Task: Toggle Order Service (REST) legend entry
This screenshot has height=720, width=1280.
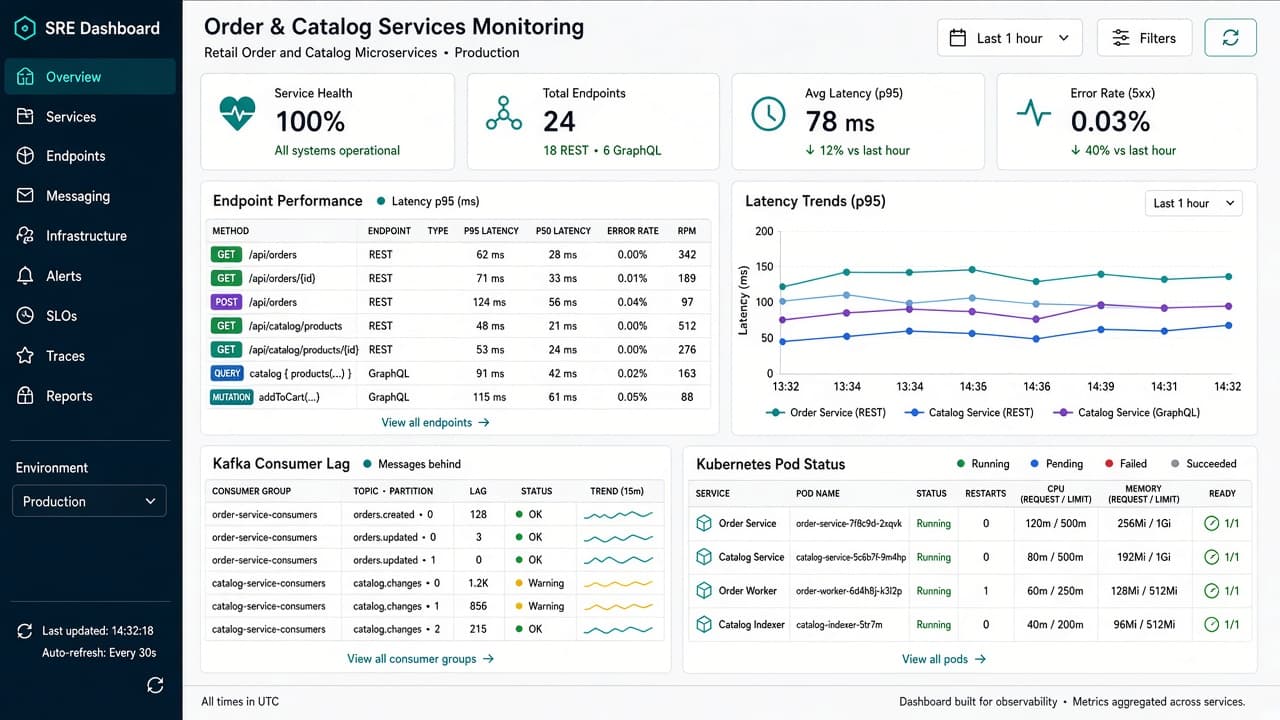Action: tap(825, 412)
